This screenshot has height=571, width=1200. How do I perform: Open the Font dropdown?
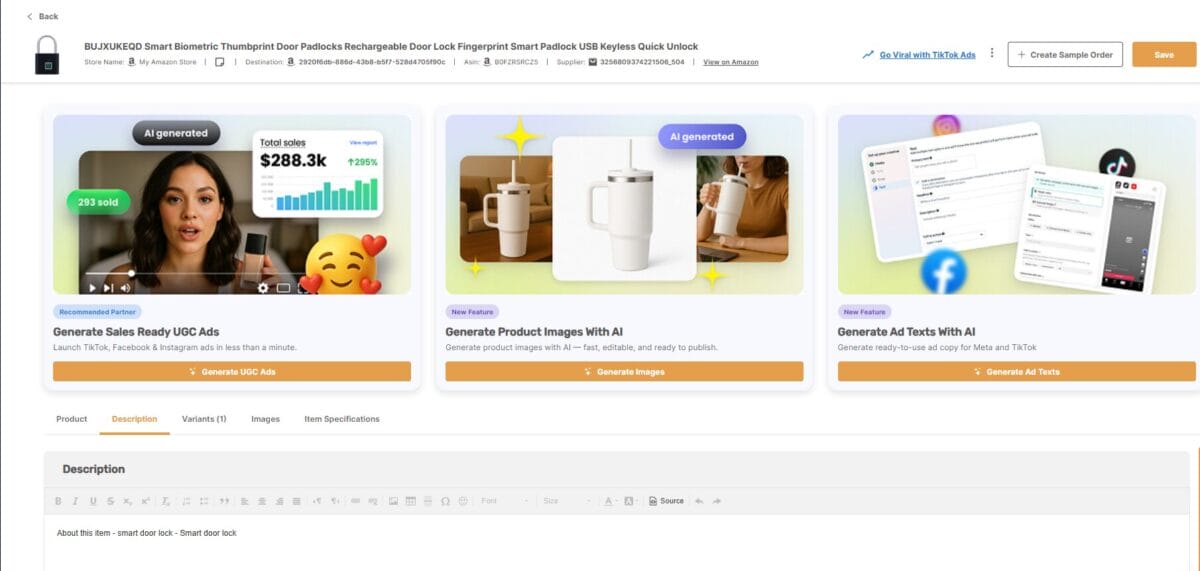coord(504,501)
